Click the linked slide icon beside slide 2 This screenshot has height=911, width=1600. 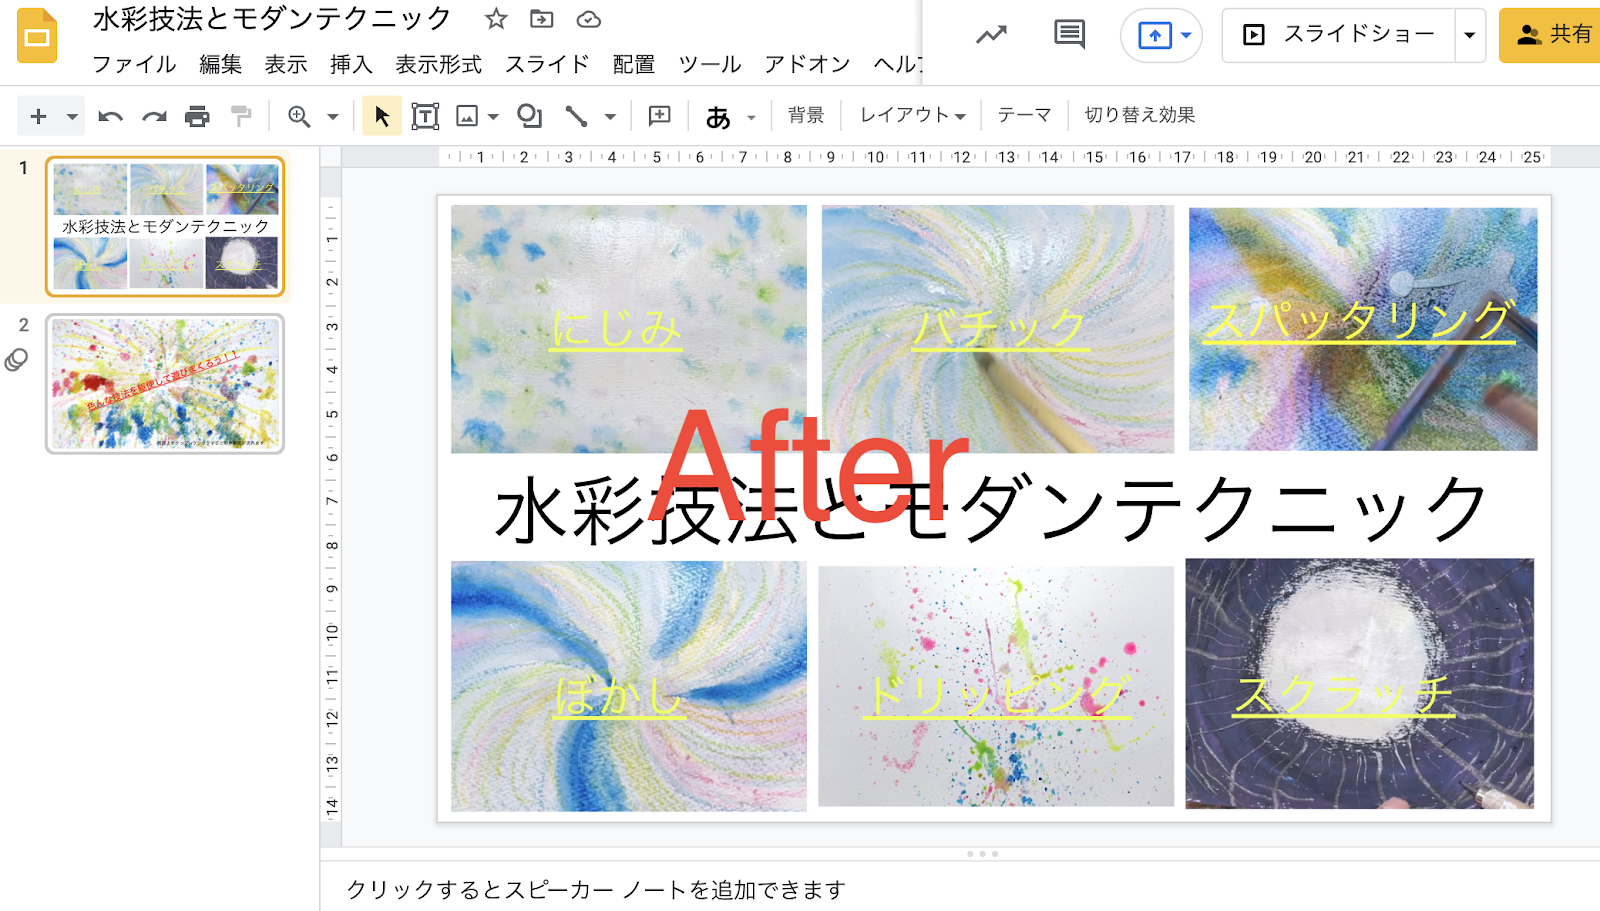tap(16, 360)
